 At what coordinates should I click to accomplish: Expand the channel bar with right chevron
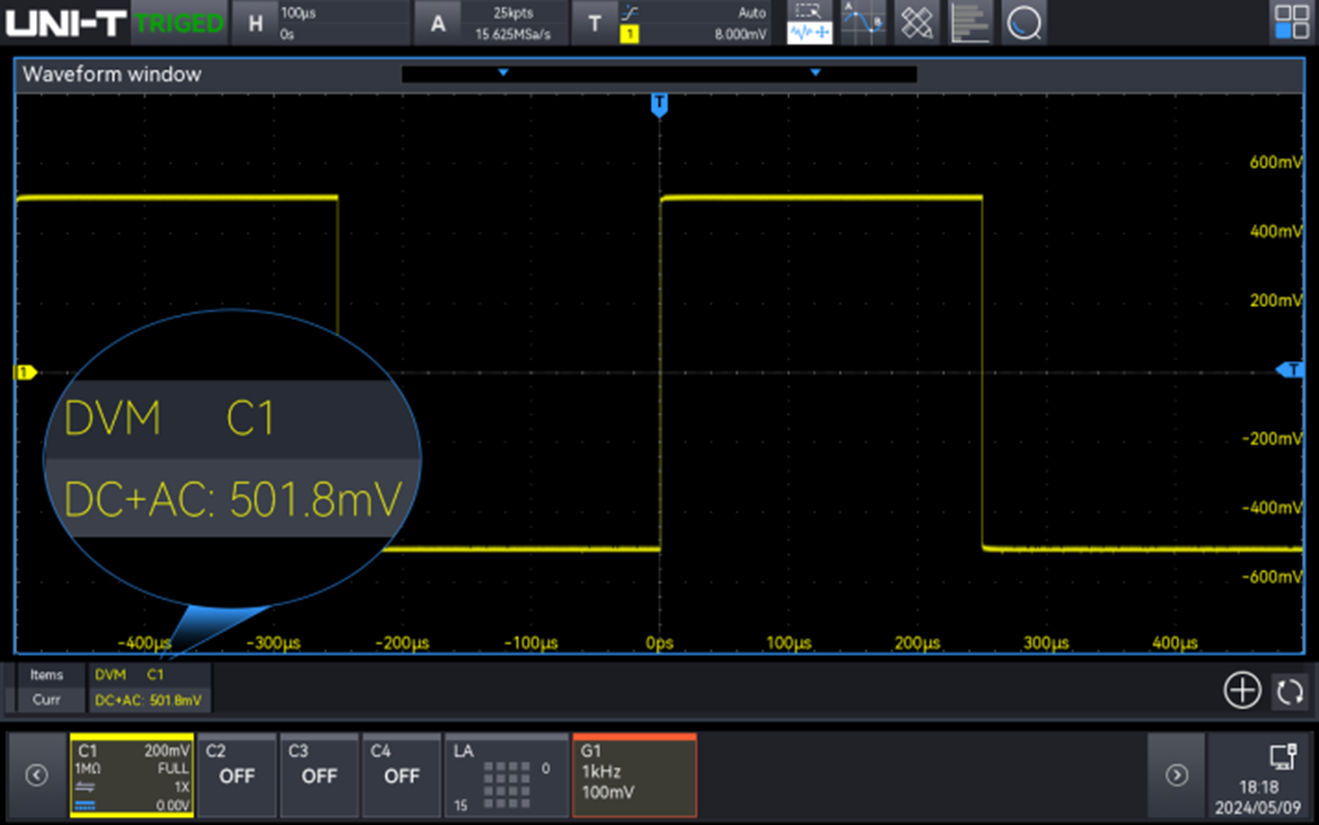click(x=1177, y=775)
